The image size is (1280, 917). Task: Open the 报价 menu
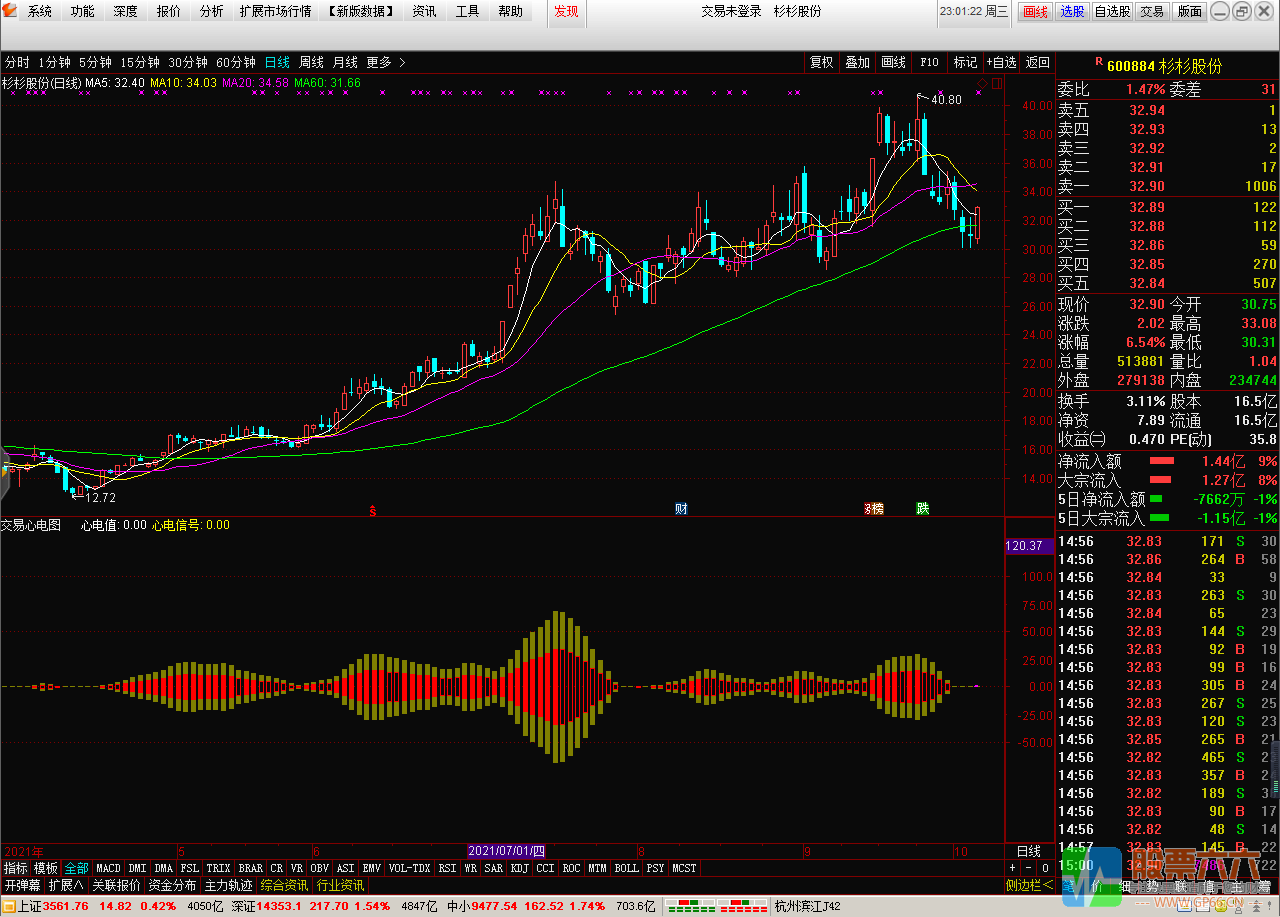pos(168,12)
